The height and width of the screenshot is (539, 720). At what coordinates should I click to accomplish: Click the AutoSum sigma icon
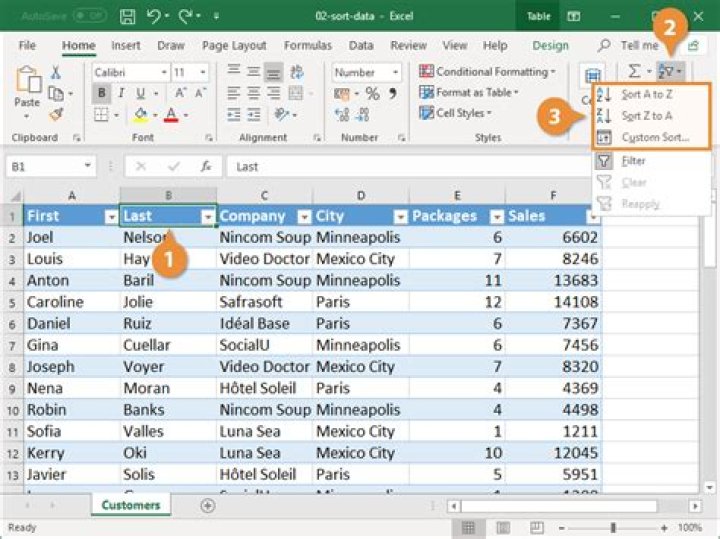coord(634,71)
